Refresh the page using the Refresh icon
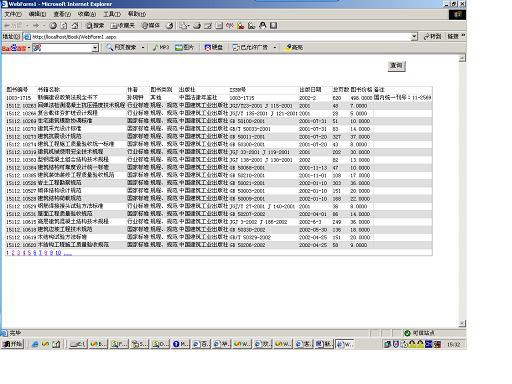The image size is (512, 384). [x=64, y=25]
